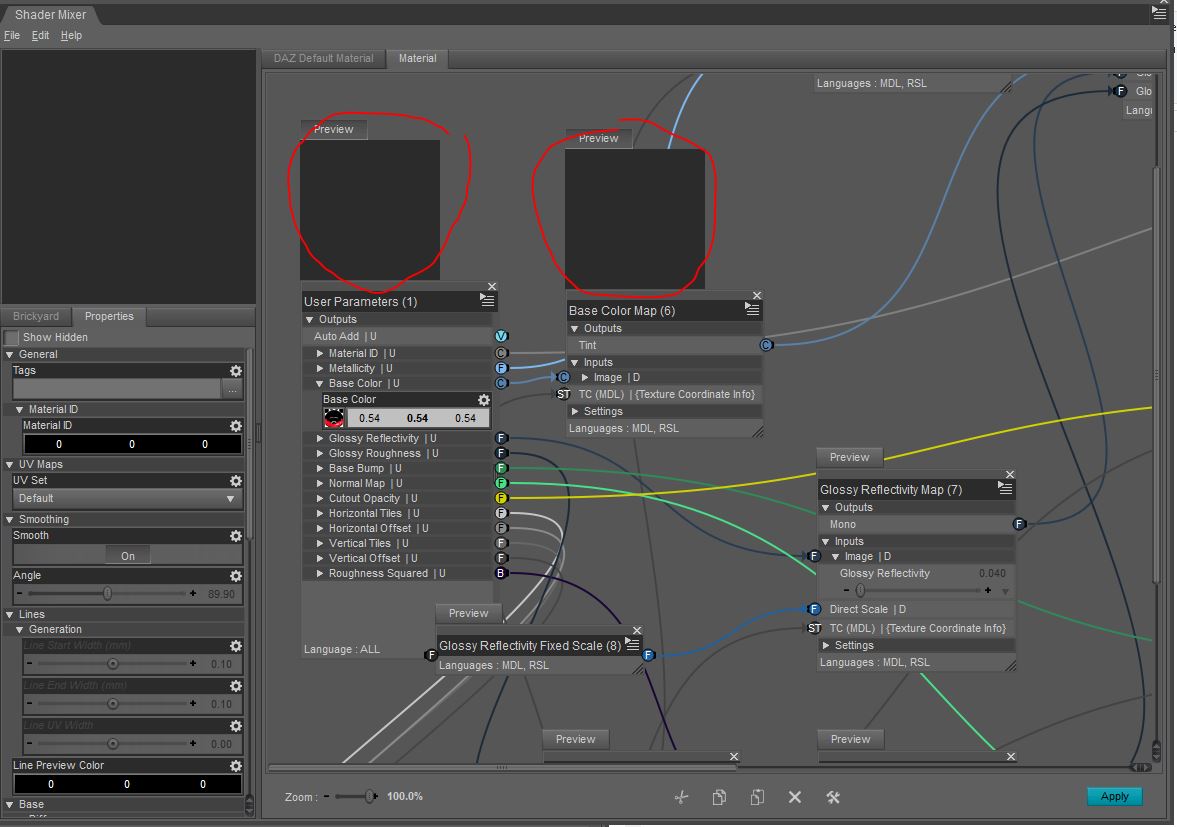The width and height of the screenshot is (1177, 827).
Task: Expand Settings in Base Color Map brick
Action: click(x=575, y=411)
